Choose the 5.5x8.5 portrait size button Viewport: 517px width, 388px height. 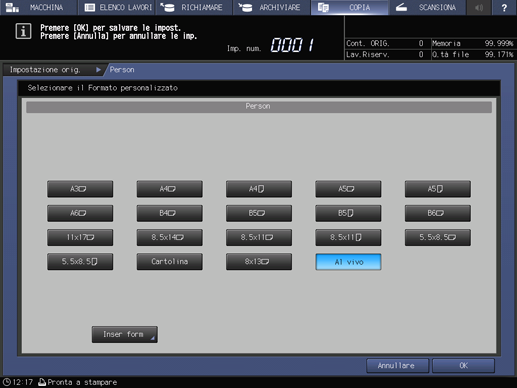(x=80, y=262)
